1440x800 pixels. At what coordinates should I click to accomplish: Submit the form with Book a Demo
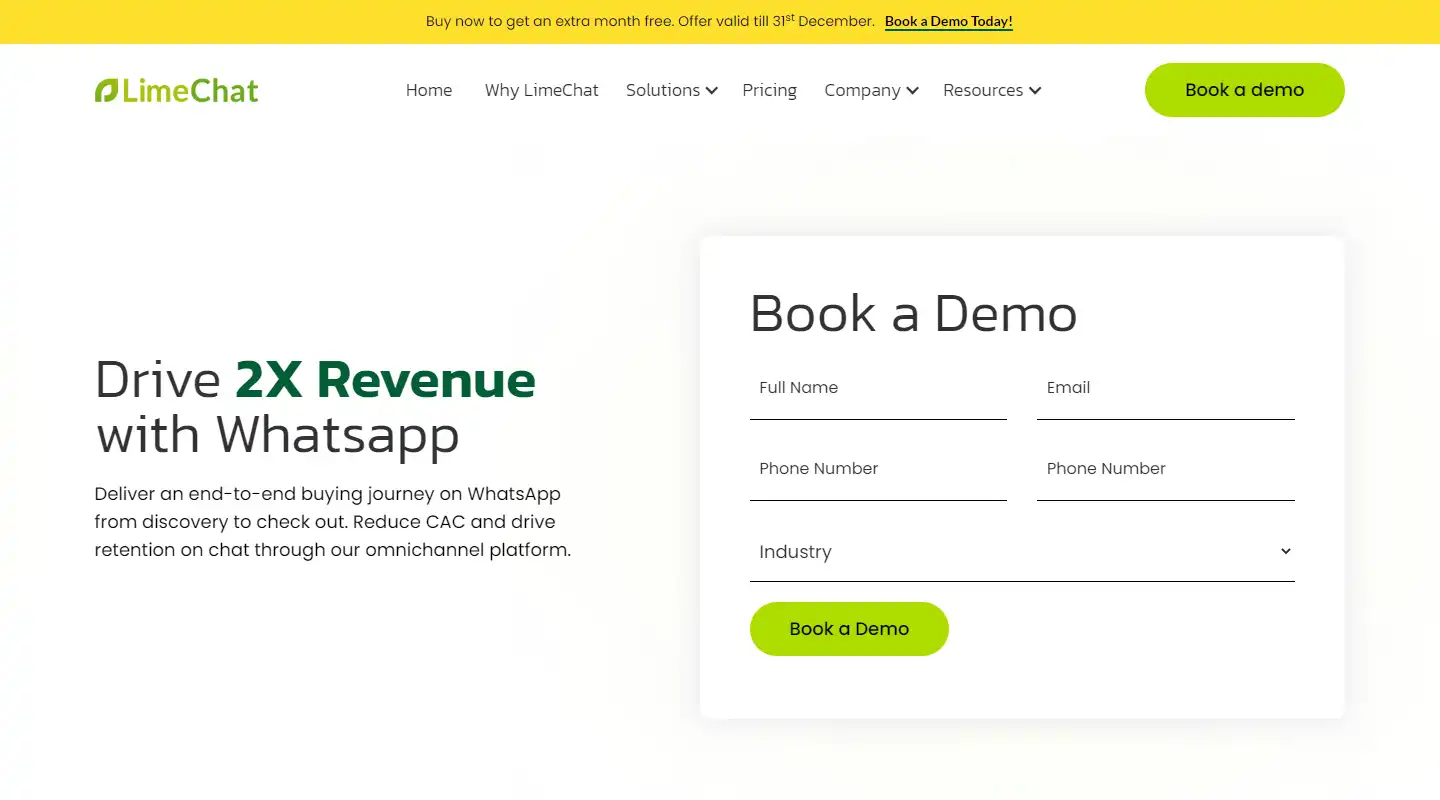(849, 629)
